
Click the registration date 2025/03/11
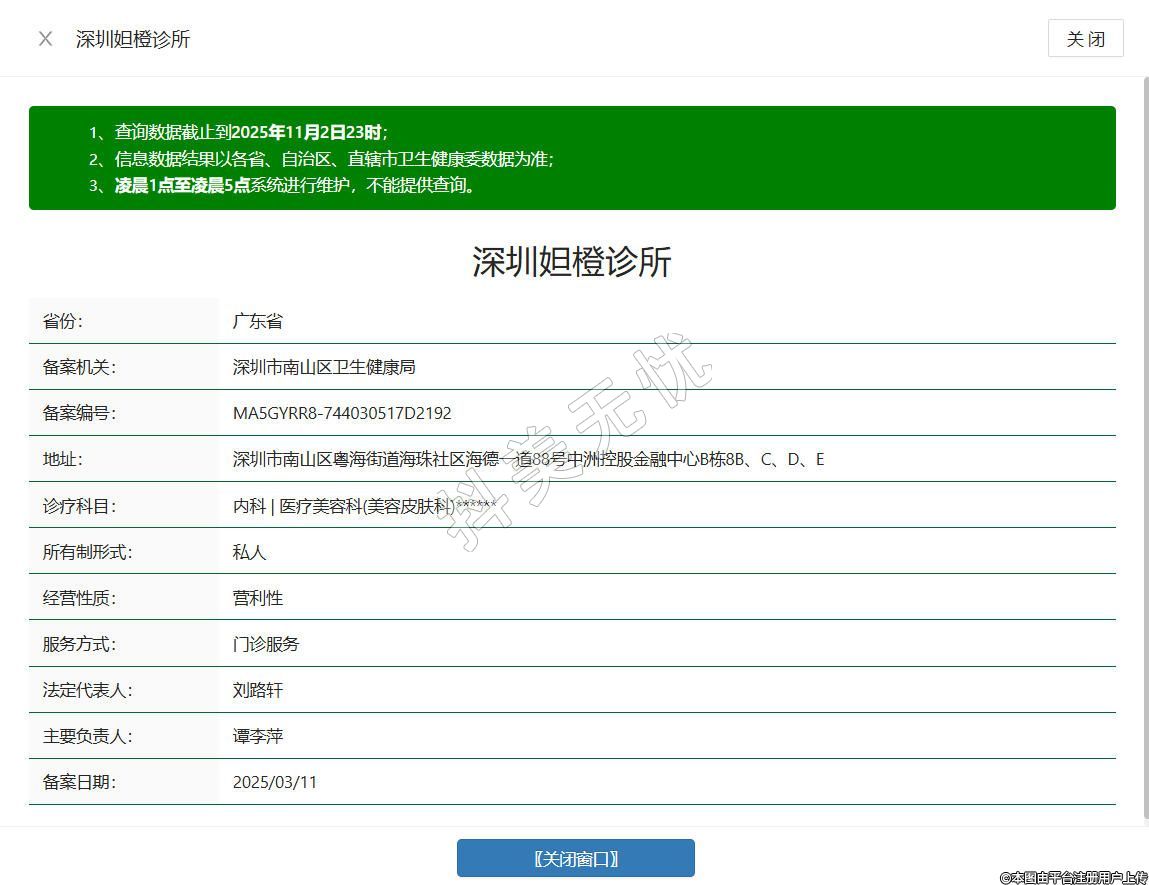click(x=275, y=782)
